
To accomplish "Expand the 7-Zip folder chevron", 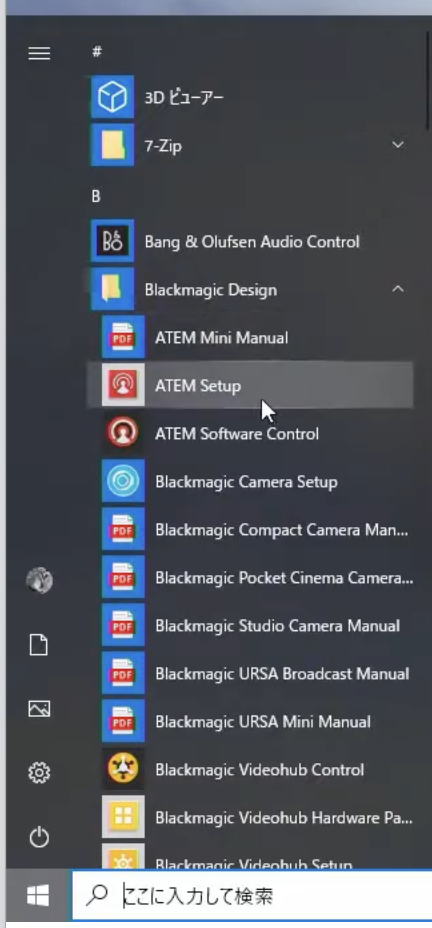I will (398, 144).
